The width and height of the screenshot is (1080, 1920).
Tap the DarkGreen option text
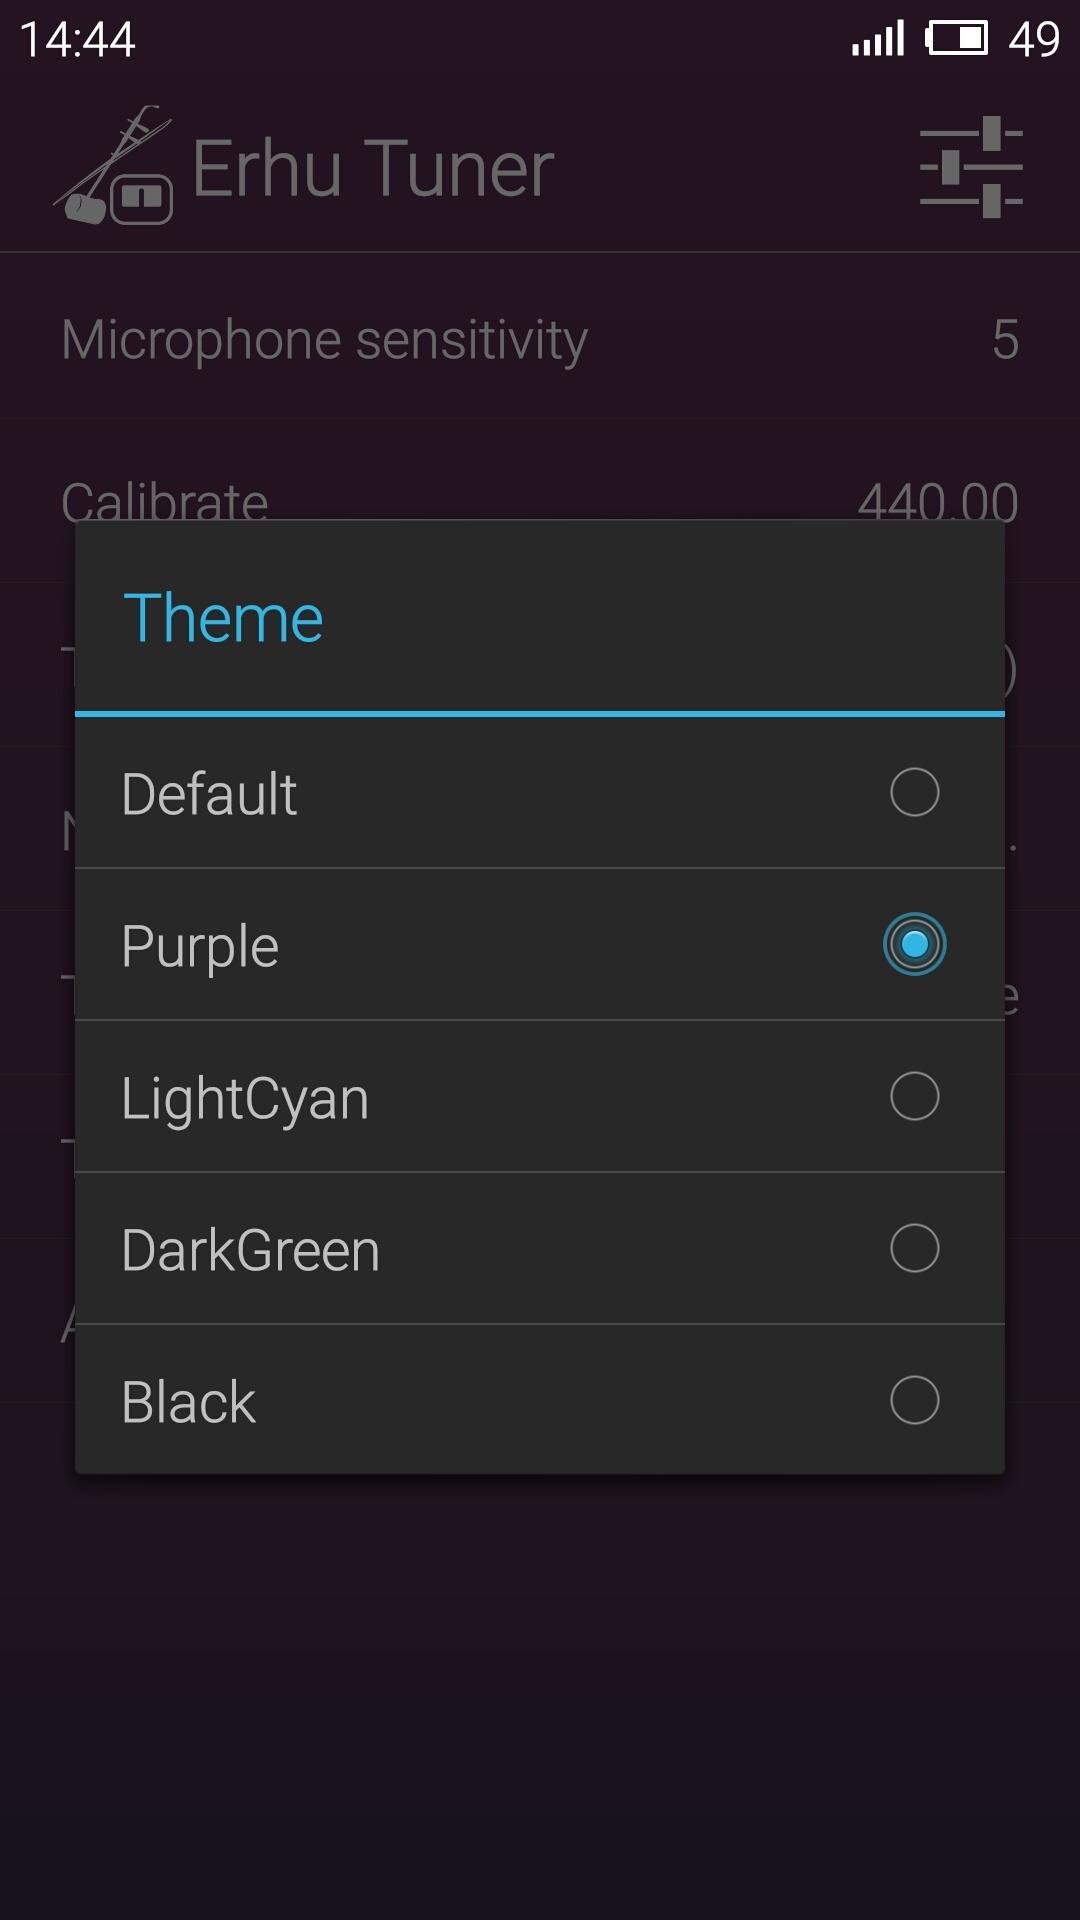(x=251, y=1250)
